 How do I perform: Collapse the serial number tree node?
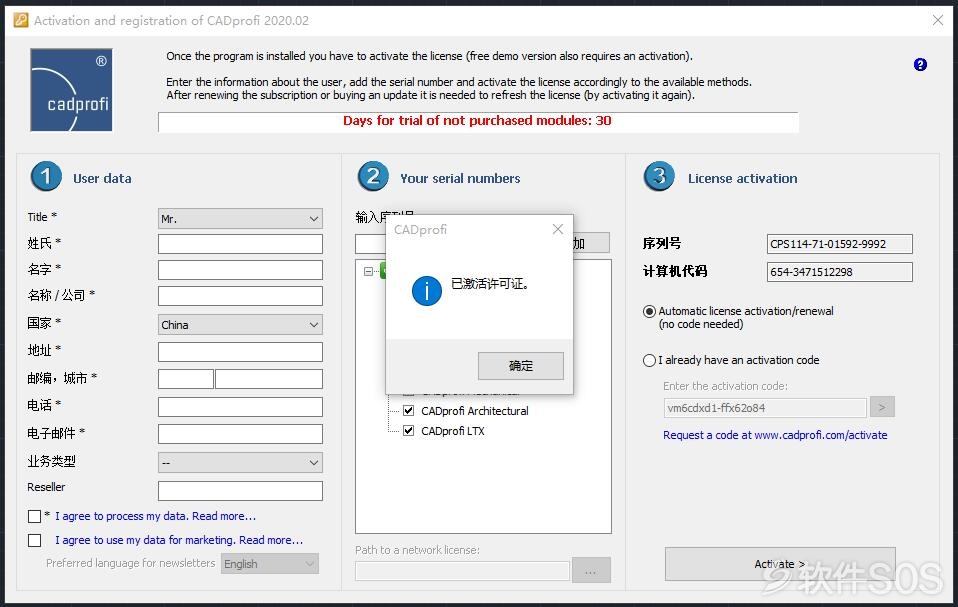coord(368,271)
